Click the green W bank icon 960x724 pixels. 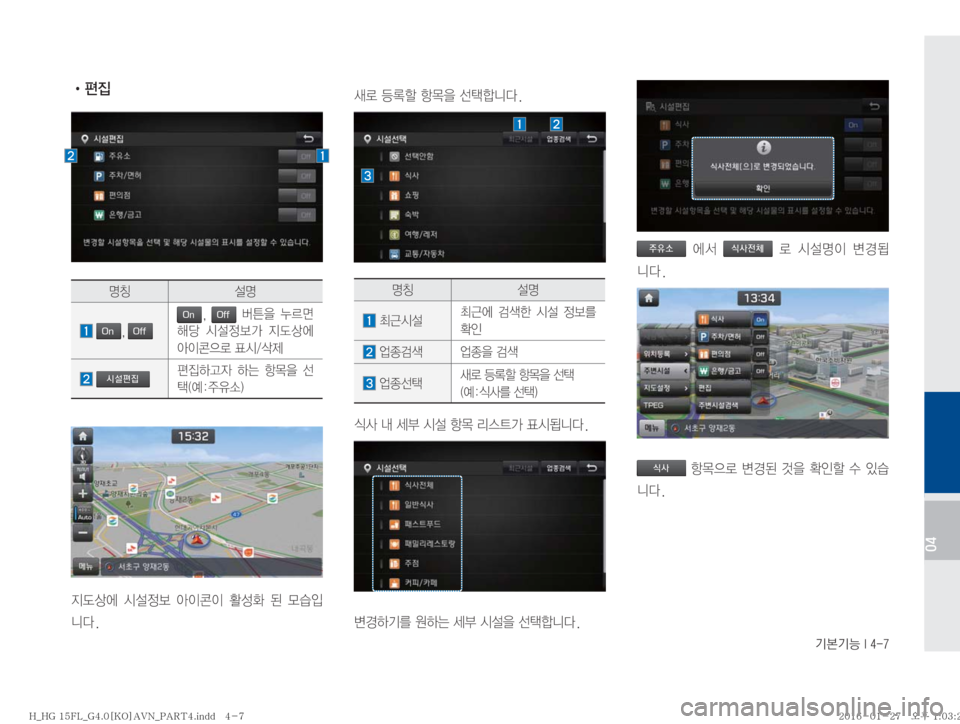click(98, 213)
